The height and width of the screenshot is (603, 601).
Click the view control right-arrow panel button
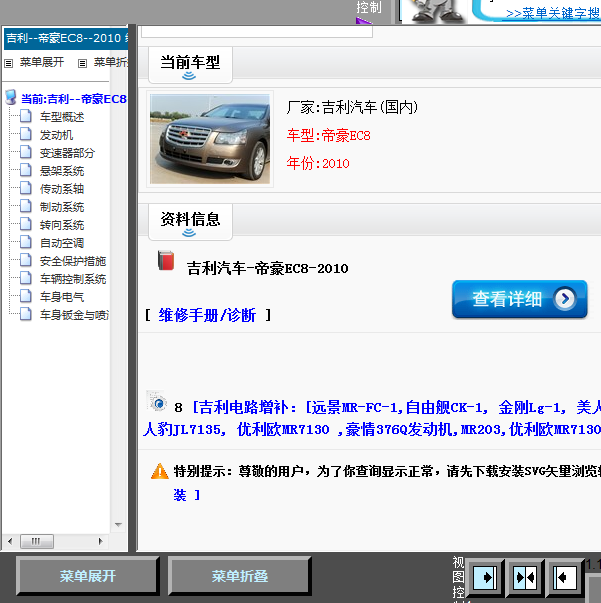pyautogui.click(x=485, y=577)
